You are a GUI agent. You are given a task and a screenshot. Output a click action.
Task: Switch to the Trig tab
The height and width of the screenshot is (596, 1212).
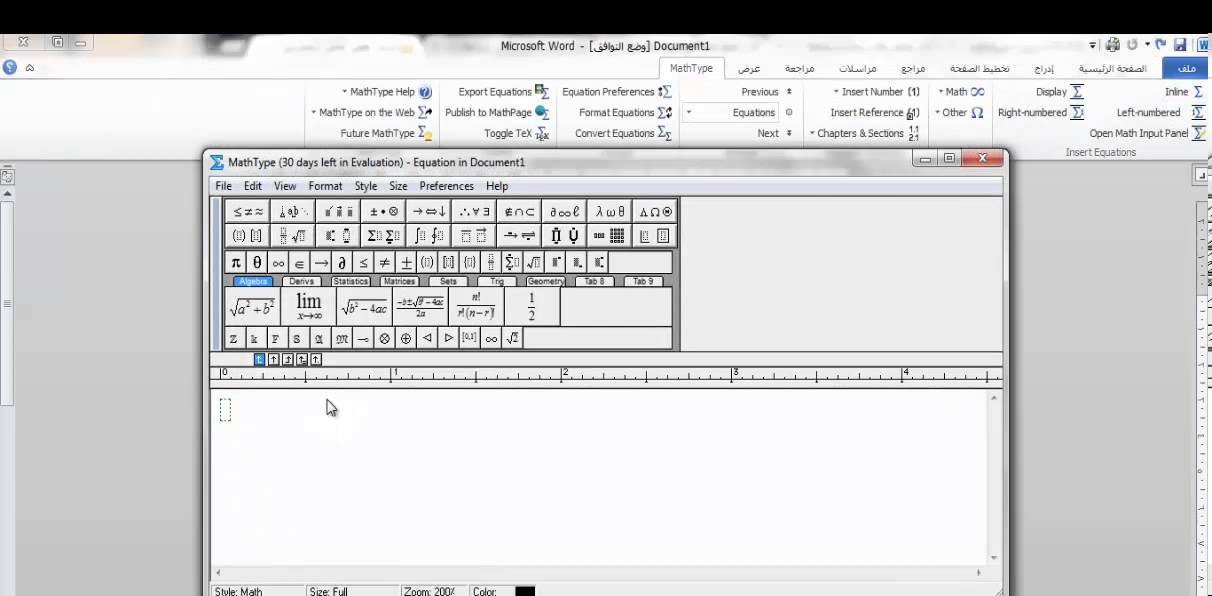pyautogui.click(x=497, y=282)
